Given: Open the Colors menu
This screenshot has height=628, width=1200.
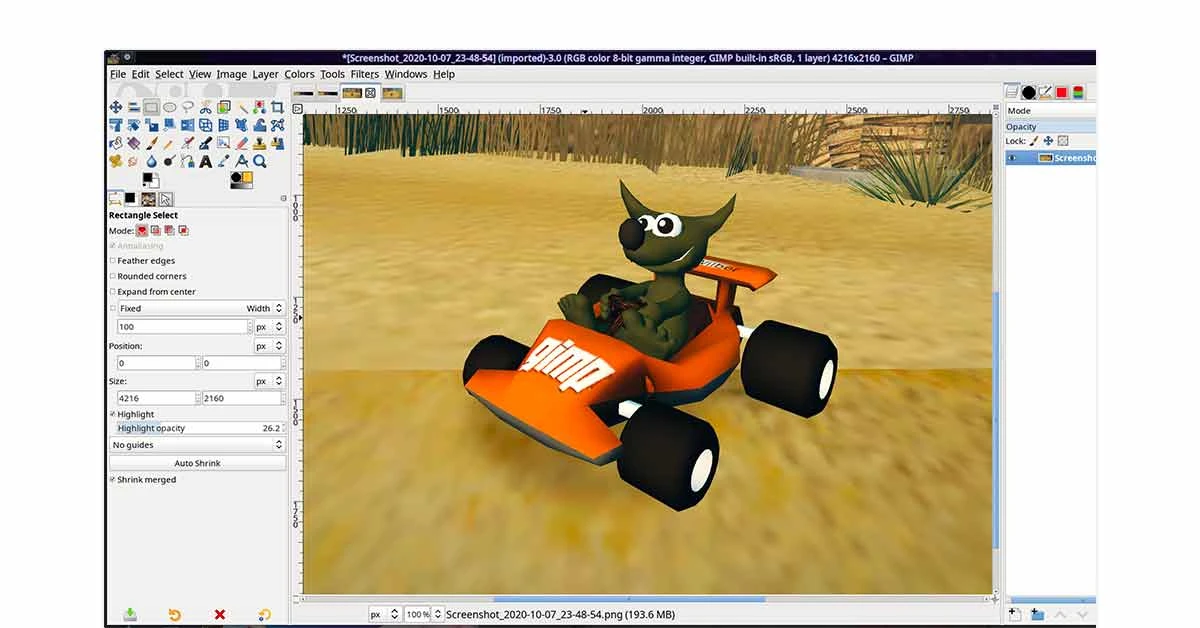Looking at the screenshot, I should 298,74.
